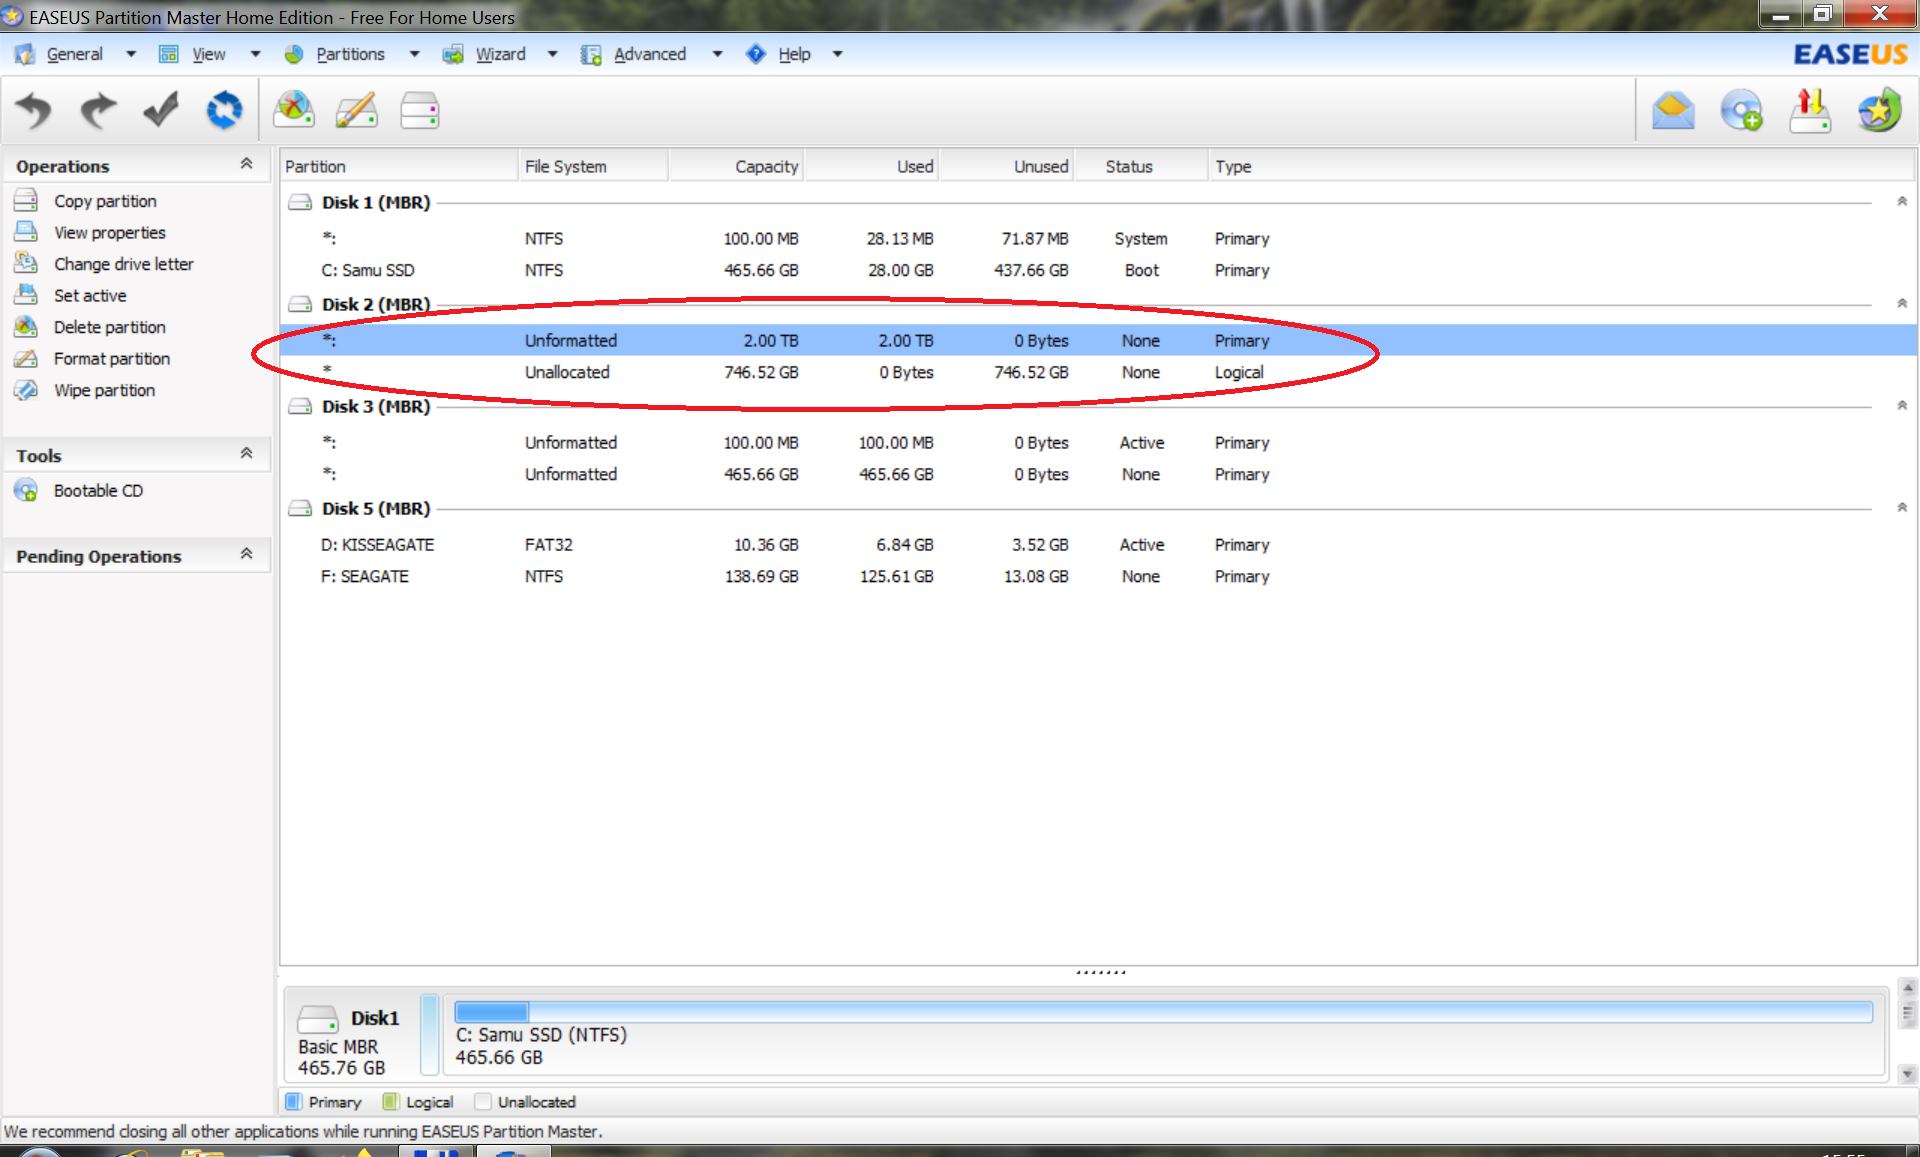Click the resize/move partition pie icon
1920x1157 pixels.
[294, 110]
